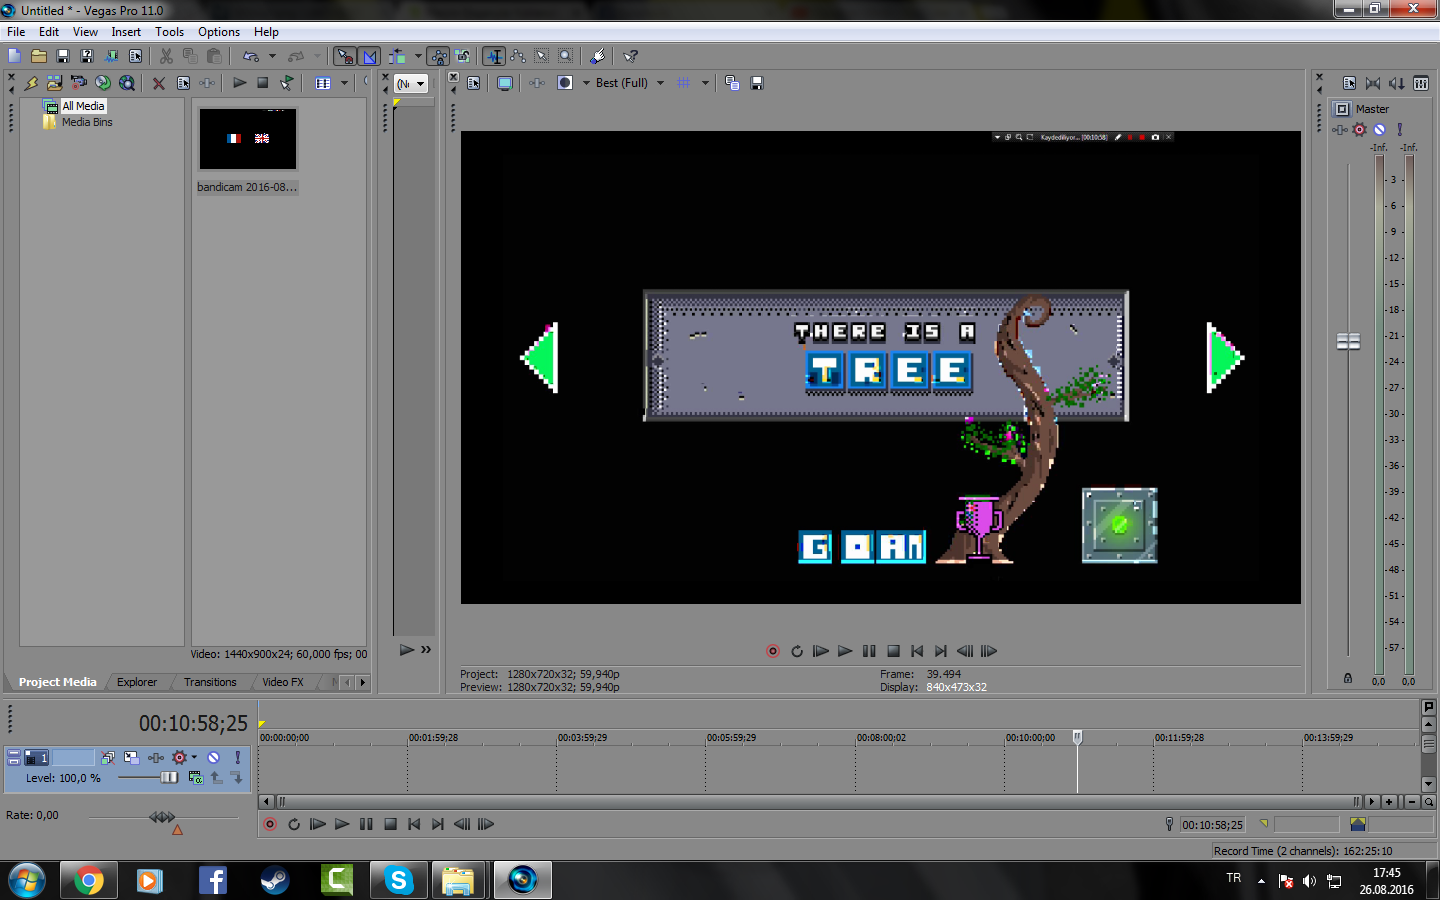Screen dimensions: 1440x900
Task: Switch to the Explorer tab
Action: 137,682
